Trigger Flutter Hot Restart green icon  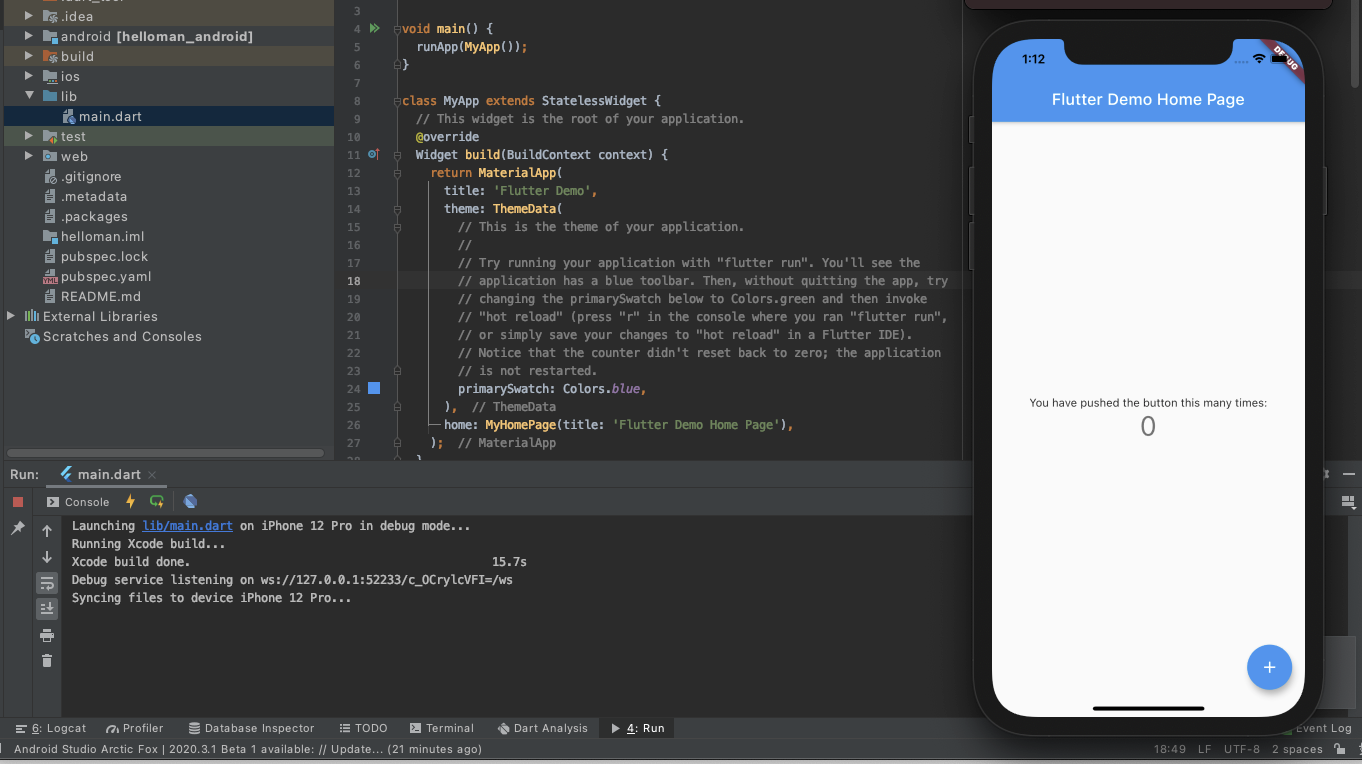pos(157,502)
